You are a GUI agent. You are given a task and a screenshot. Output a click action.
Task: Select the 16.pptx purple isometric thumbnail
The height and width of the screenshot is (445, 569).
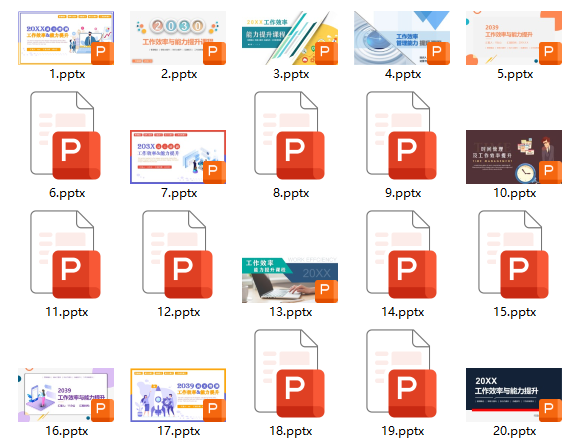coord(66,395)
